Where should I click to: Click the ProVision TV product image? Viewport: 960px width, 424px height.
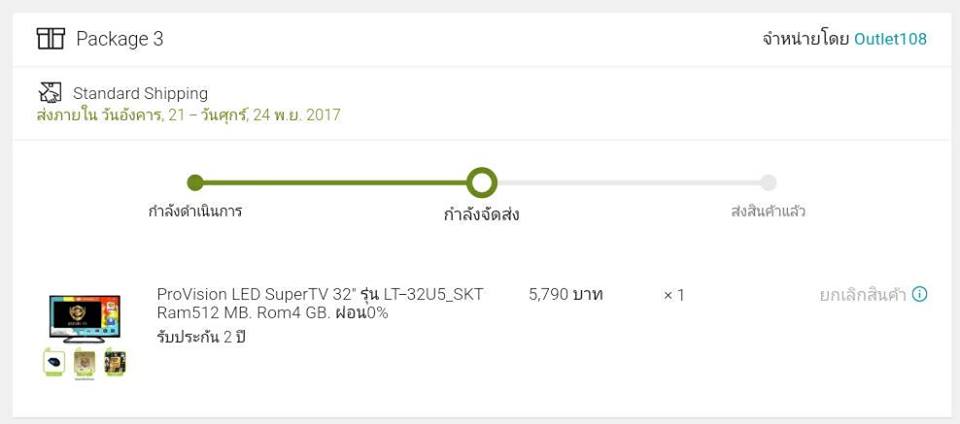(85, 319)
